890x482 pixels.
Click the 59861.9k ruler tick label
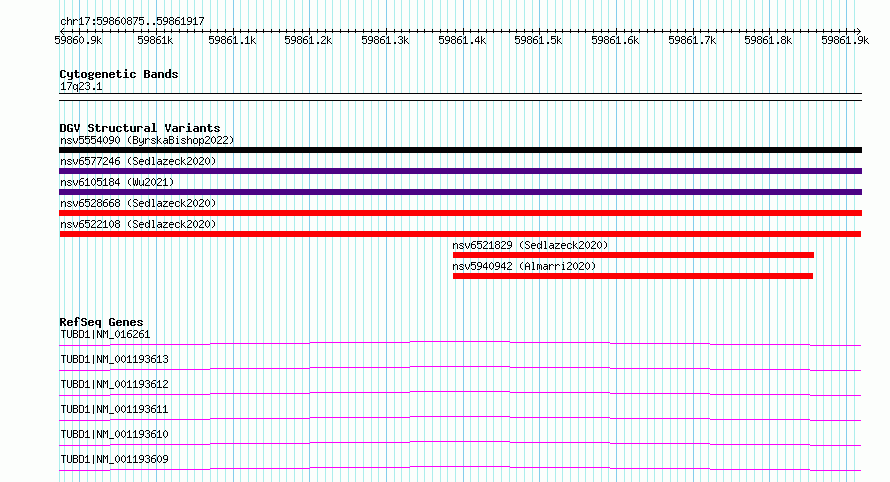point(846,40)
